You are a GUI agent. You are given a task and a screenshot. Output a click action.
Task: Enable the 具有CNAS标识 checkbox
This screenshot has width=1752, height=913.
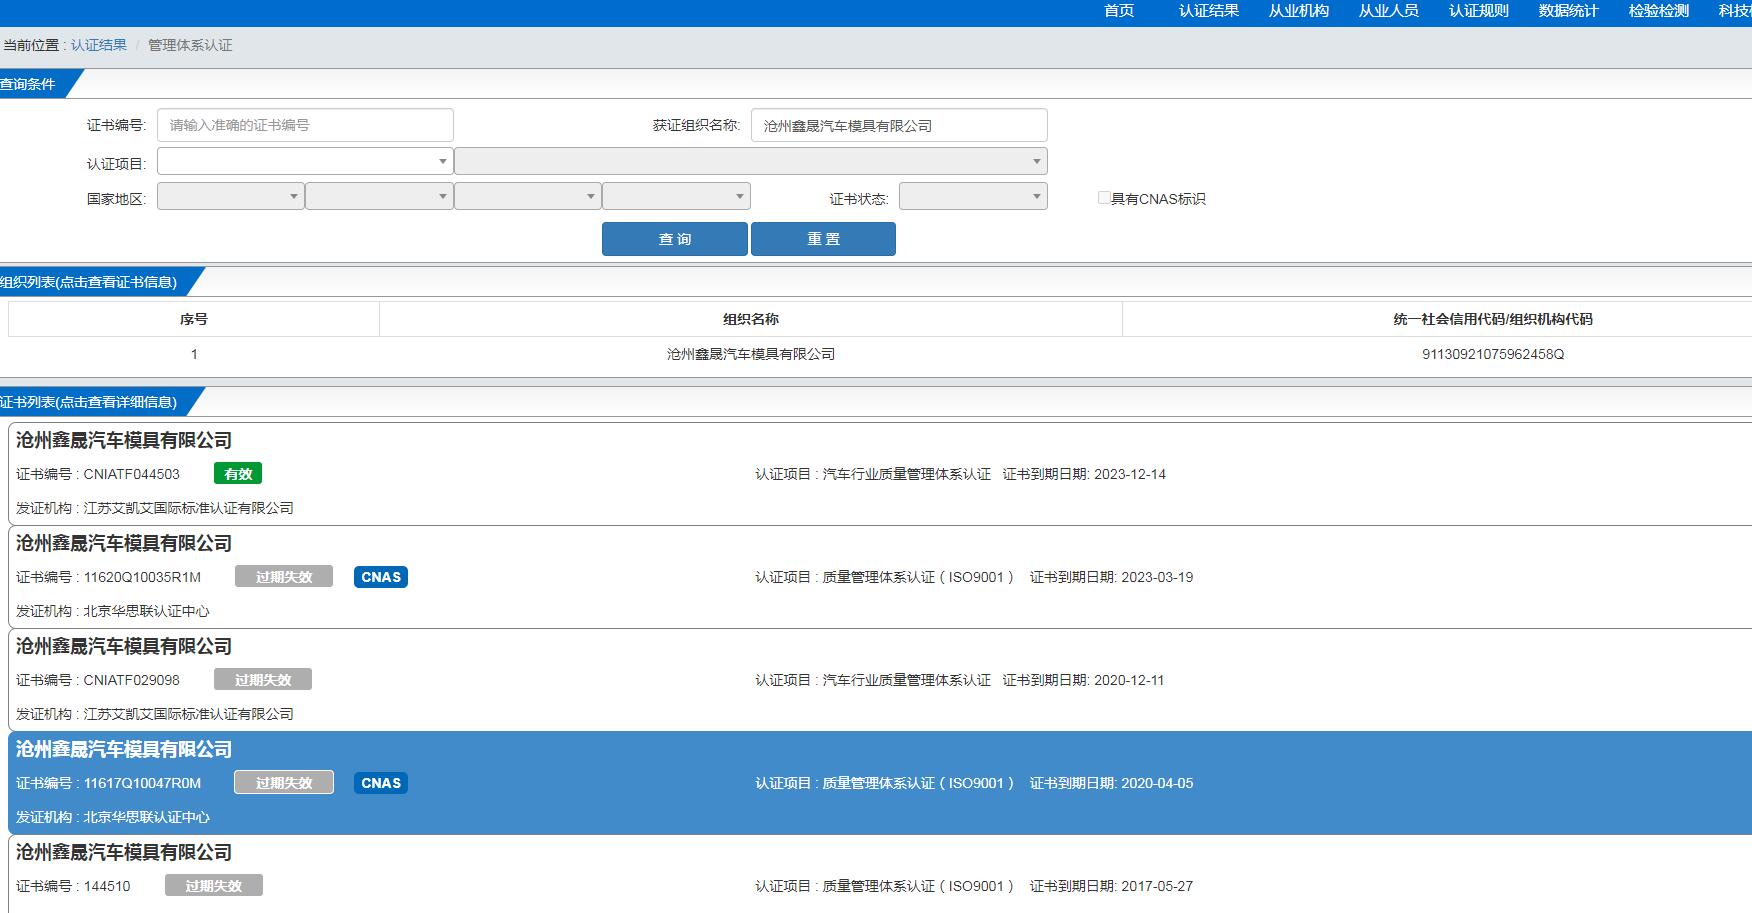(1104, 198)
